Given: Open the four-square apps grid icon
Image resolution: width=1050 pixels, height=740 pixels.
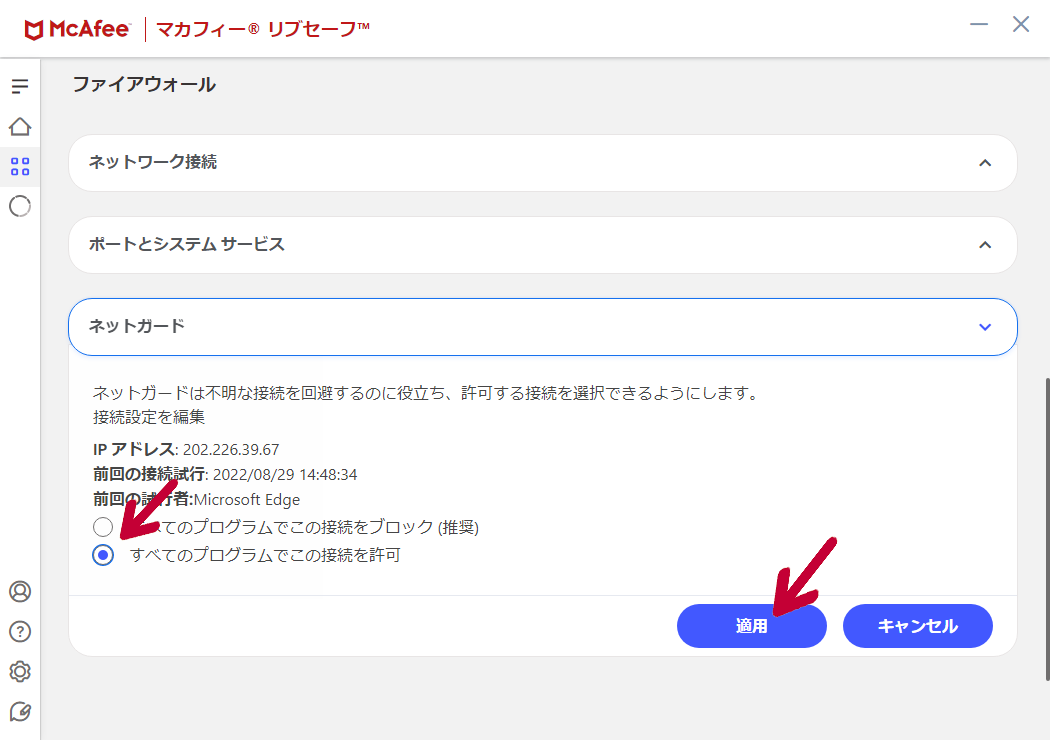Looking at the screenshot, I should coord(20,166).
